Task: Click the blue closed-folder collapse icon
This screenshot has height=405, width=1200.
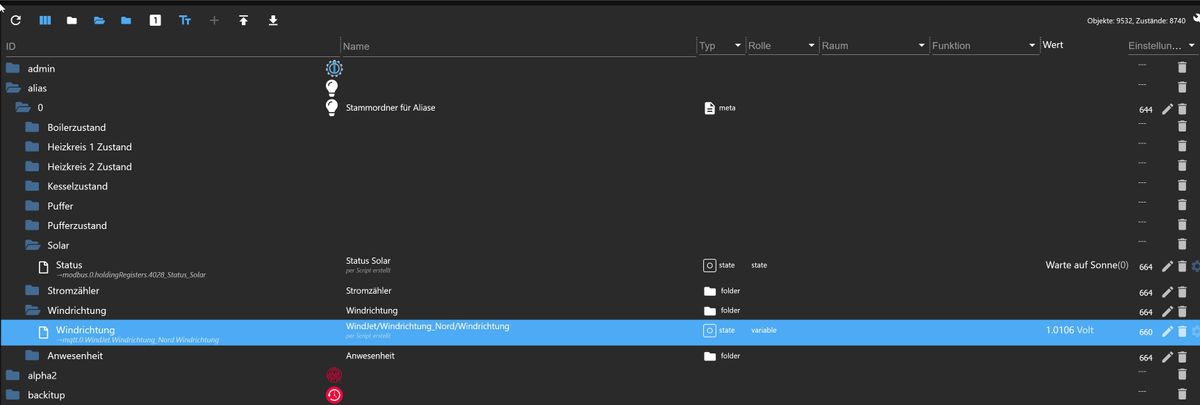Action: pos(126,20)
